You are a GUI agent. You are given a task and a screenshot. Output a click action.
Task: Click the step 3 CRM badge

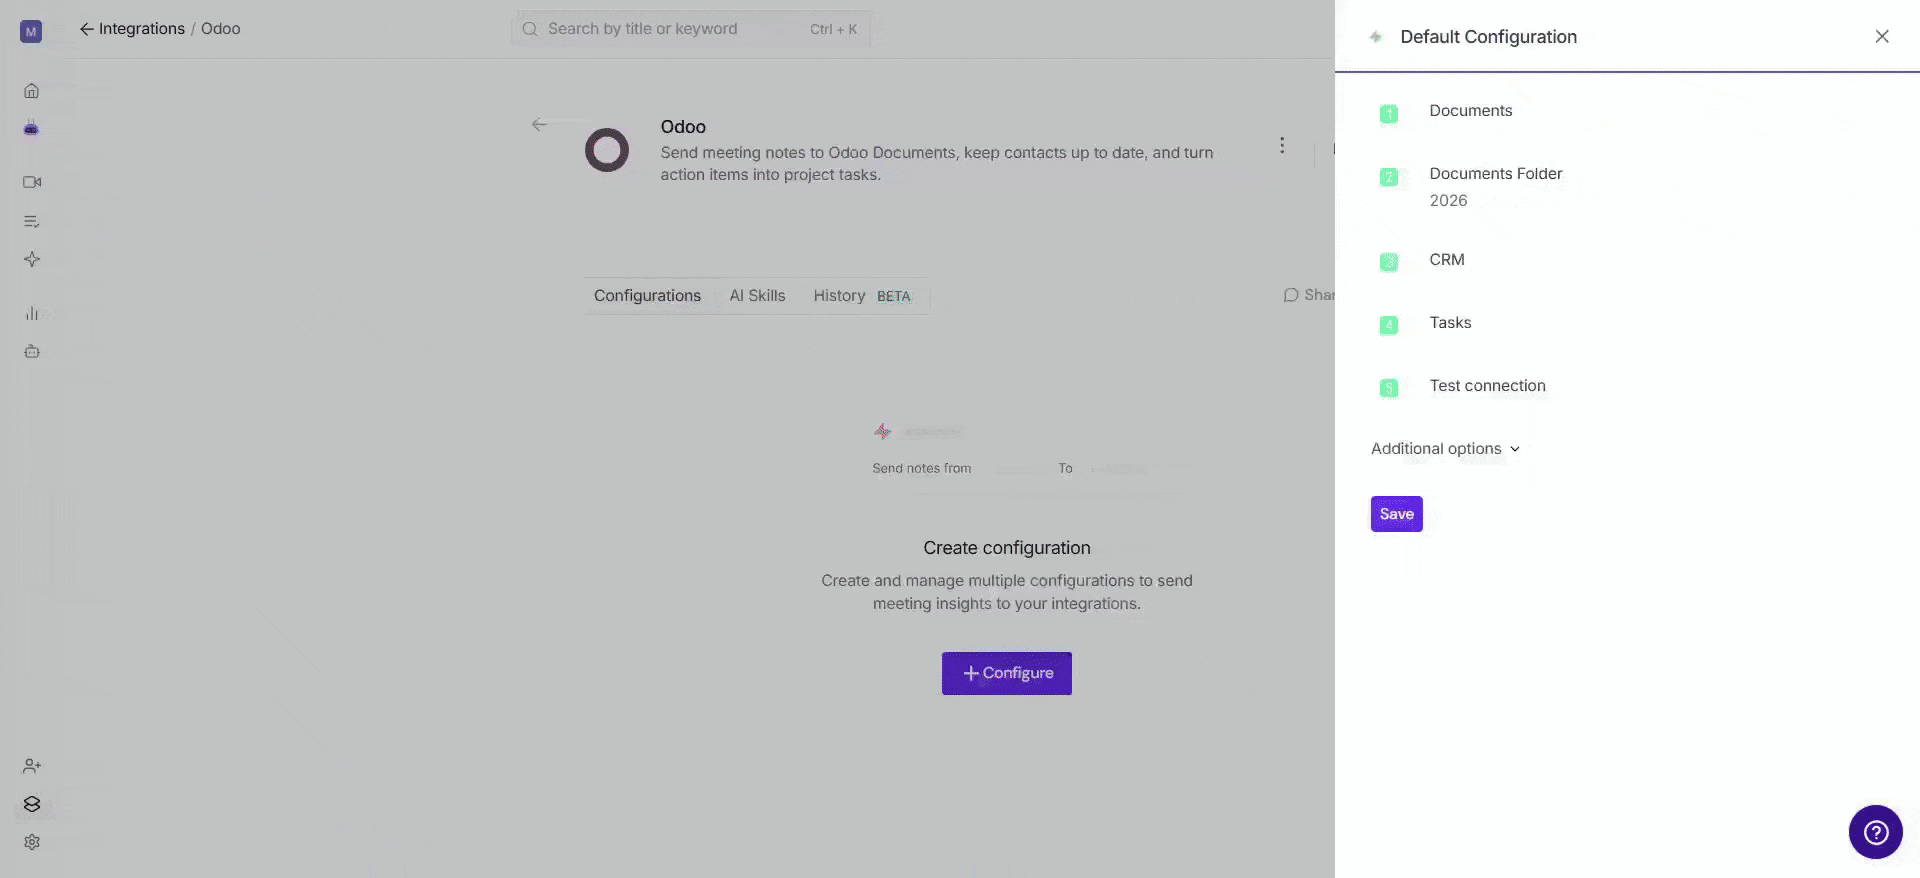coord(1389,262)
